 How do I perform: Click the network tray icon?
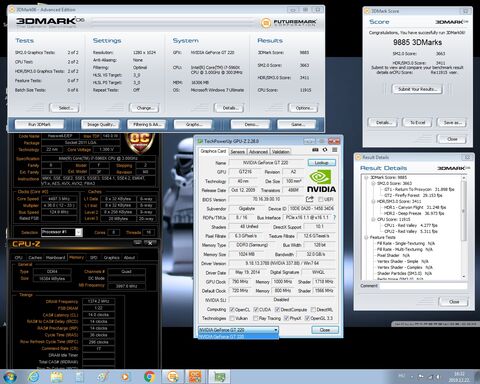click(x=430, y=377)
